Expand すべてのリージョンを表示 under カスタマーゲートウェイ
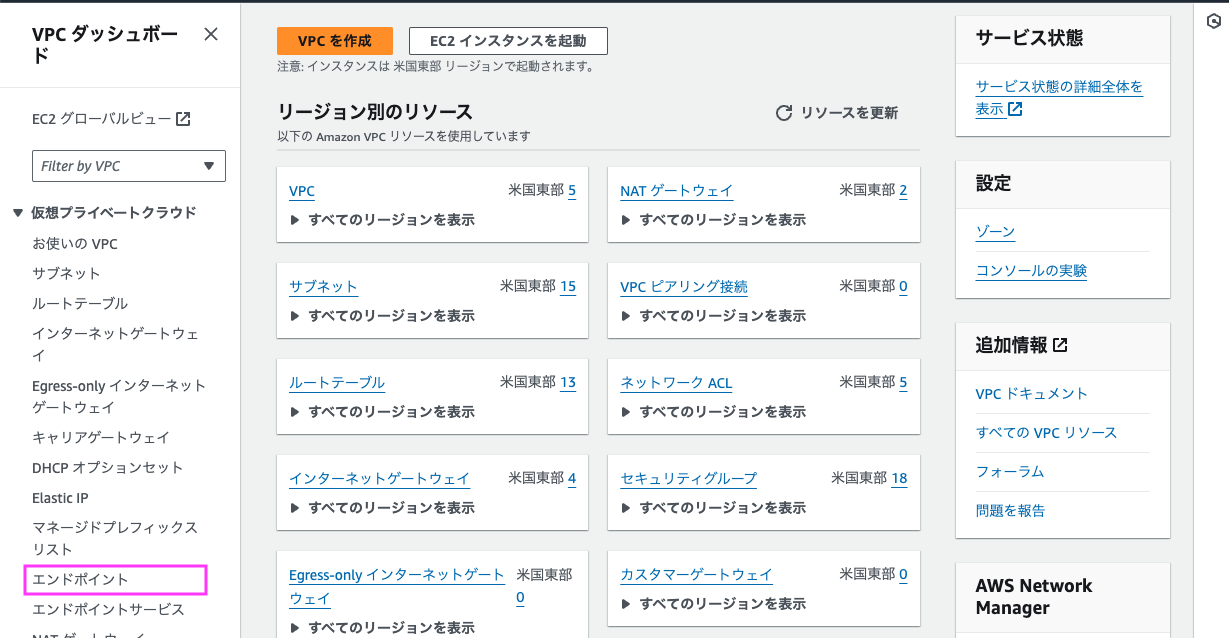 [x=713, y=604]
